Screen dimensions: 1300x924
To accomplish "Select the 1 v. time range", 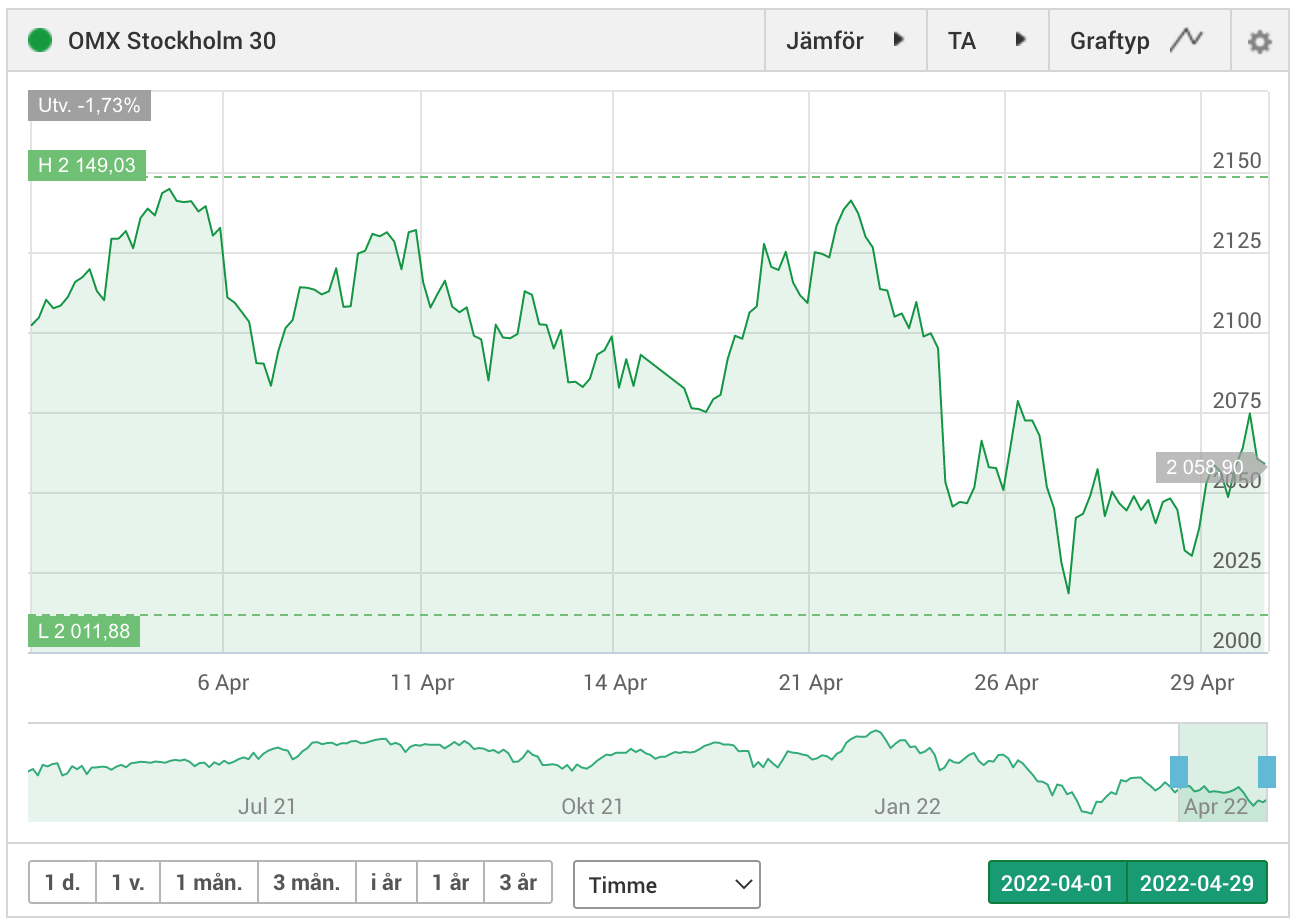I will [x=128, y=883].
